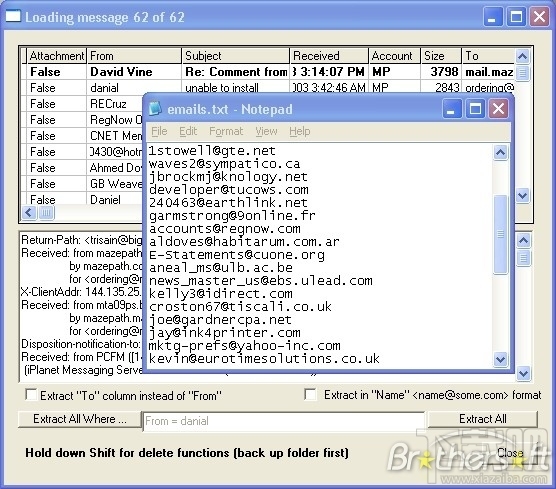Click size value 3798

tap(444, 72)
